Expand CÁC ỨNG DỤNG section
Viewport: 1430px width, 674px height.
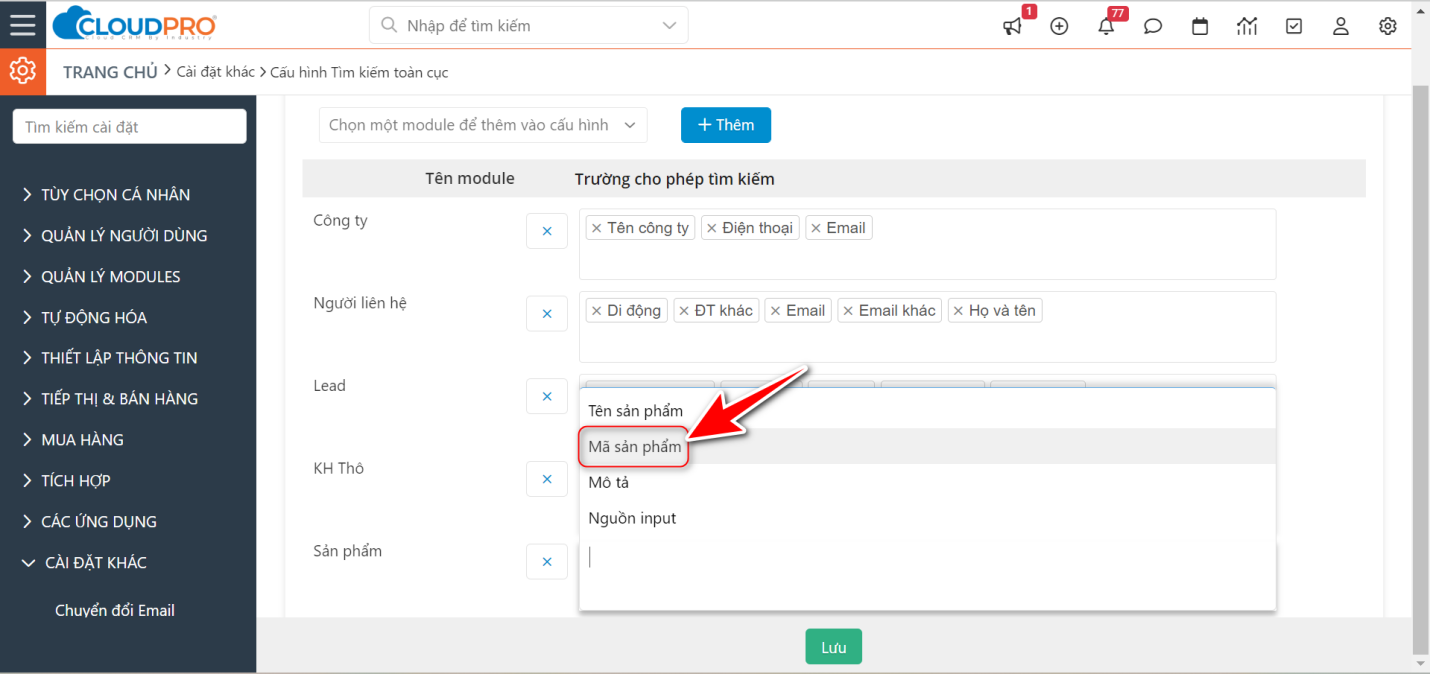click(89, 522)
